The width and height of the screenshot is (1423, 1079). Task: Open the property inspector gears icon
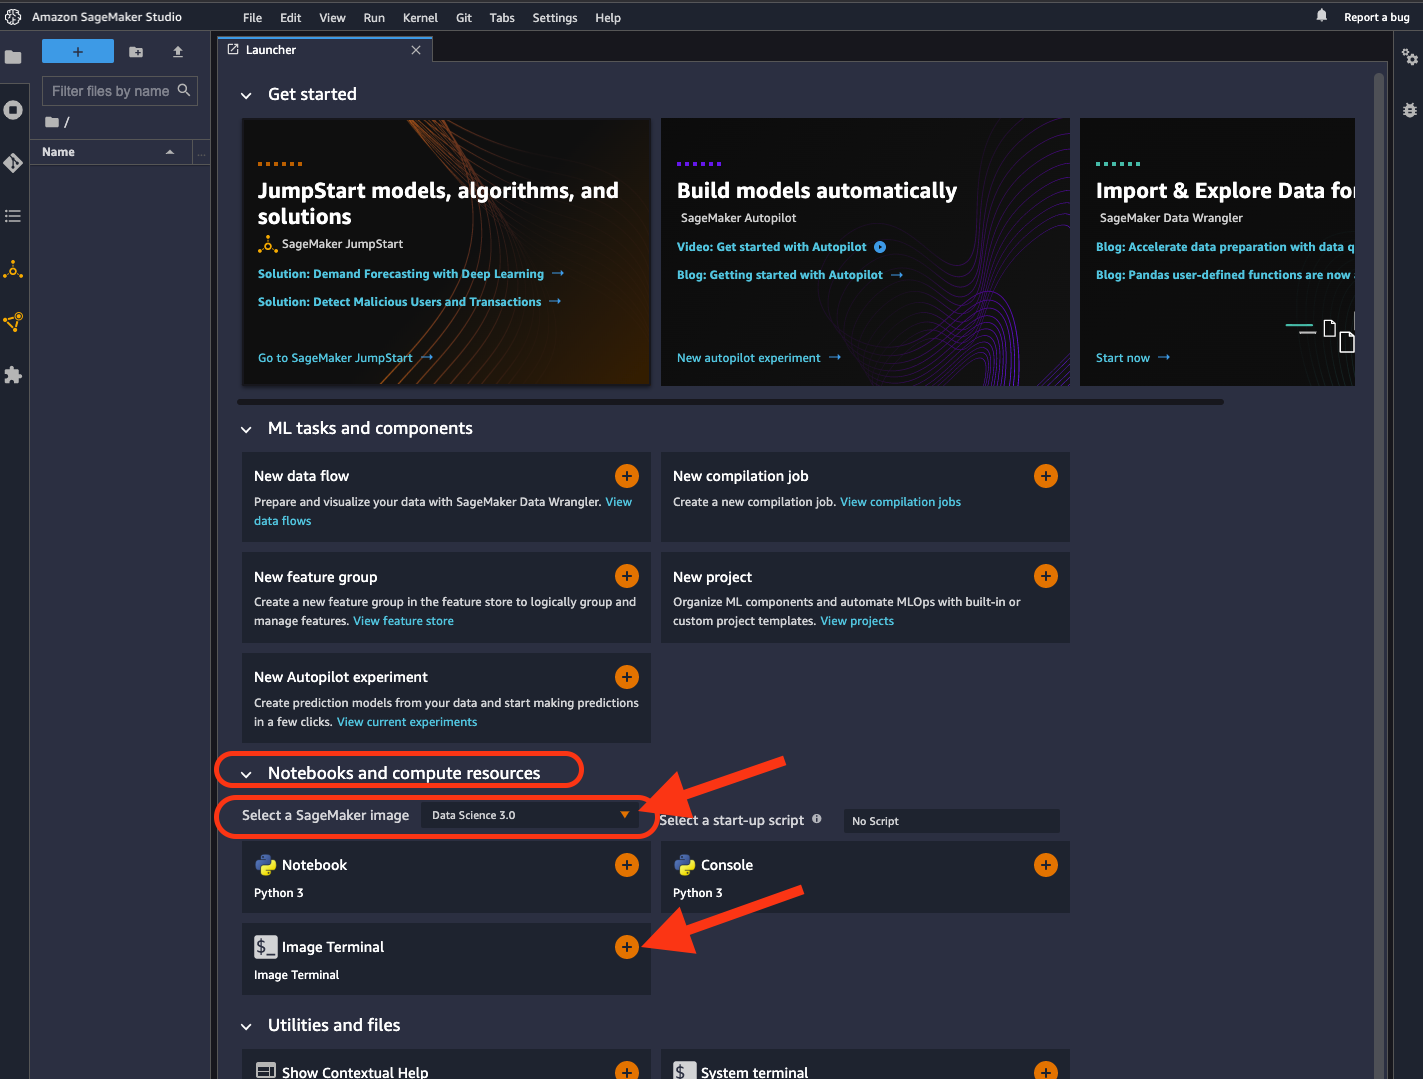point(1410,57)
